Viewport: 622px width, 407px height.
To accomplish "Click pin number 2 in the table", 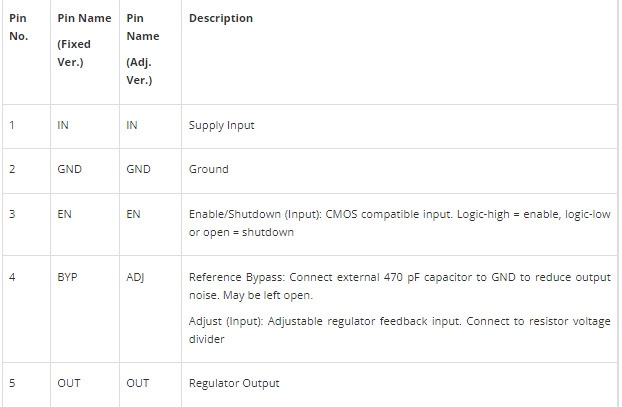I will click(x=13, y=169).
